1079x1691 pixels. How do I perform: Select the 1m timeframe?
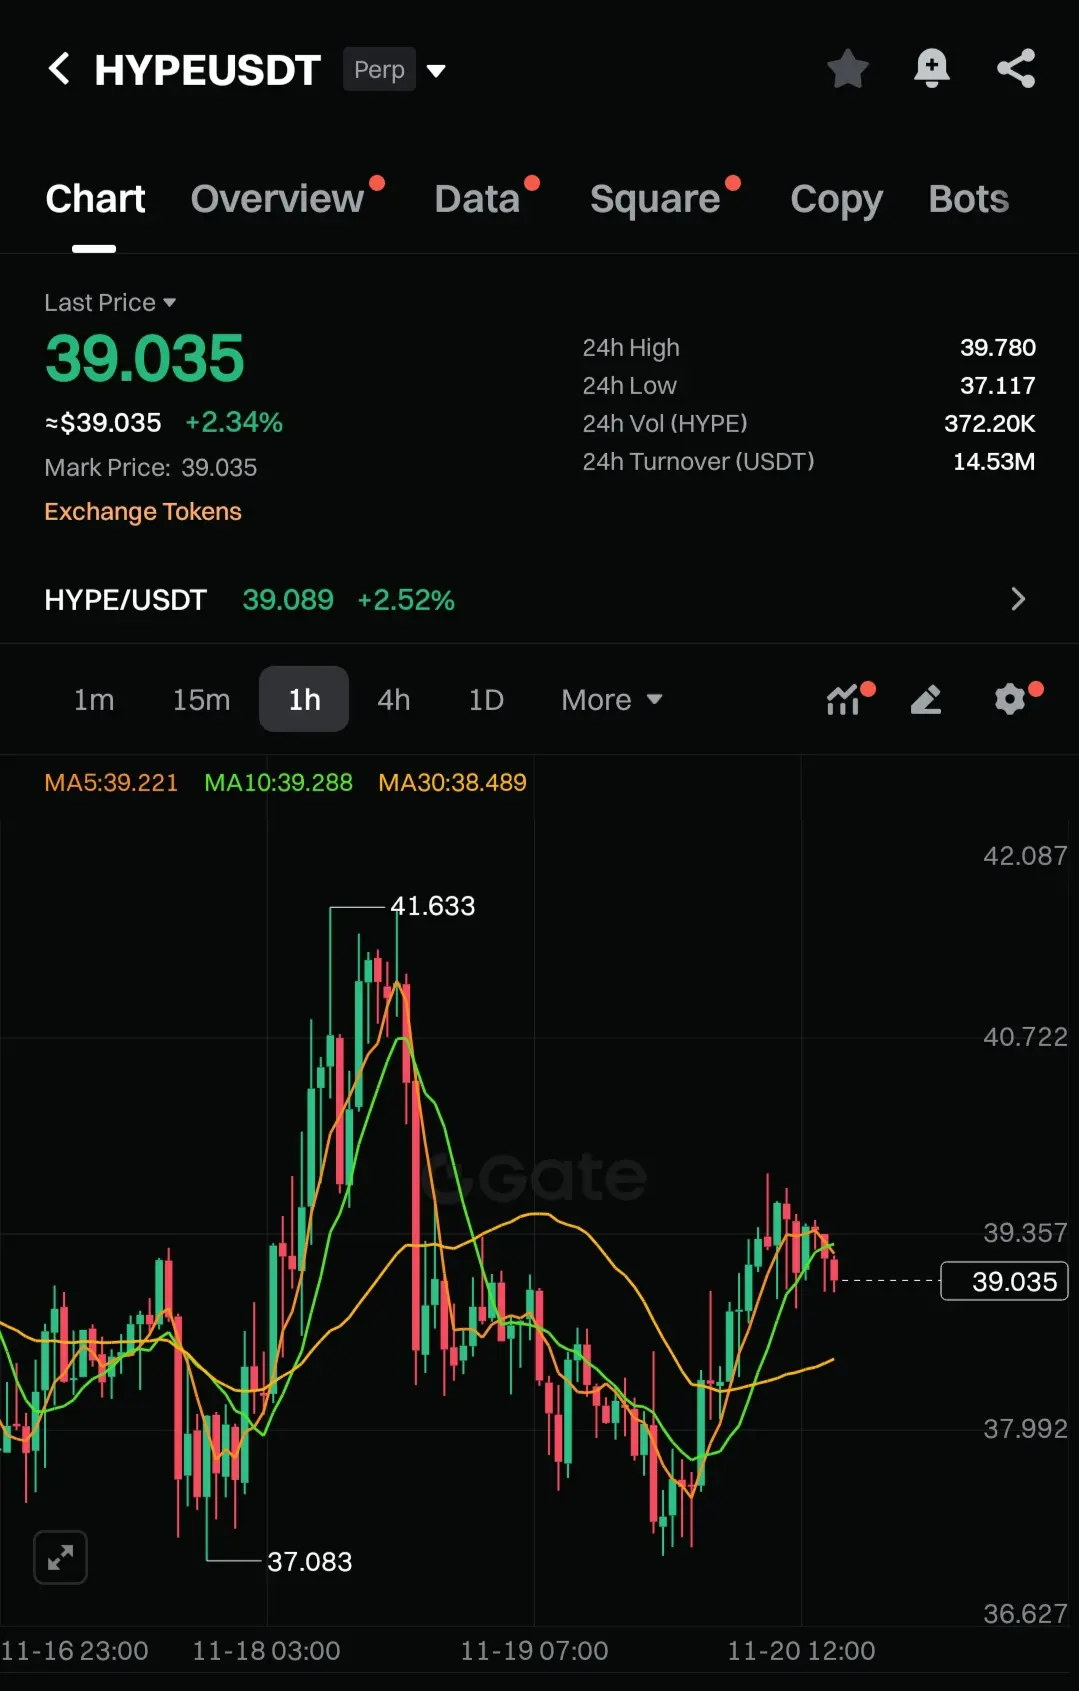[94, 699]
